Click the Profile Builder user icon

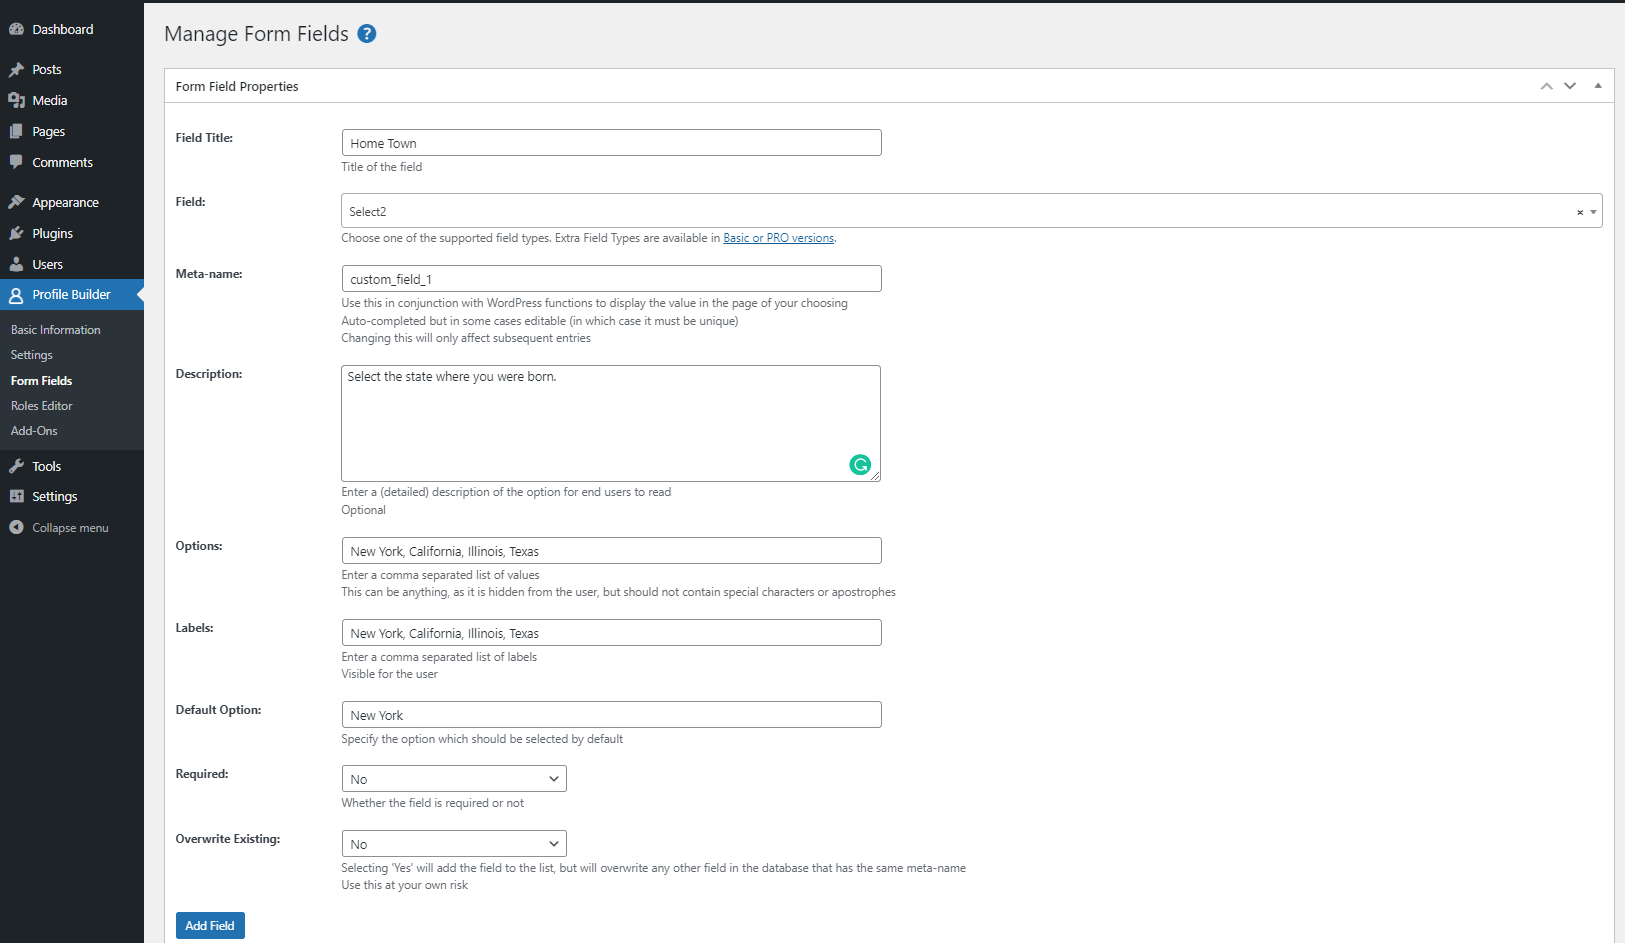pyautogui.click(x=16, y=295)
